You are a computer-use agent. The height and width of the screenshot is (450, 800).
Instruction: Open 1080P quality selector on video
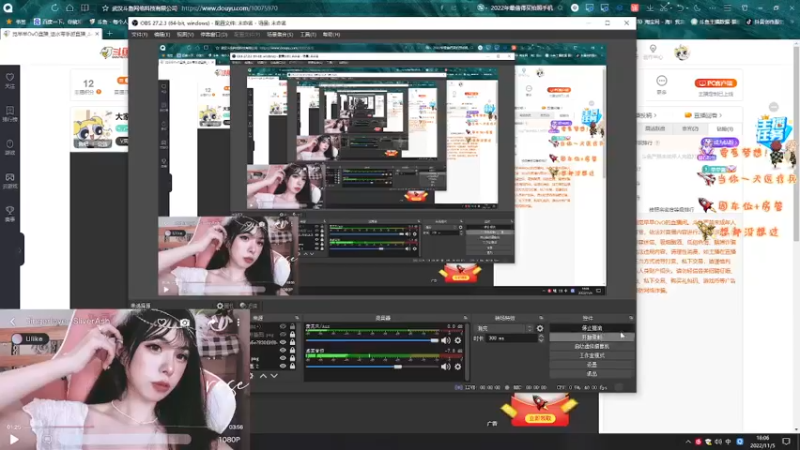229,439
